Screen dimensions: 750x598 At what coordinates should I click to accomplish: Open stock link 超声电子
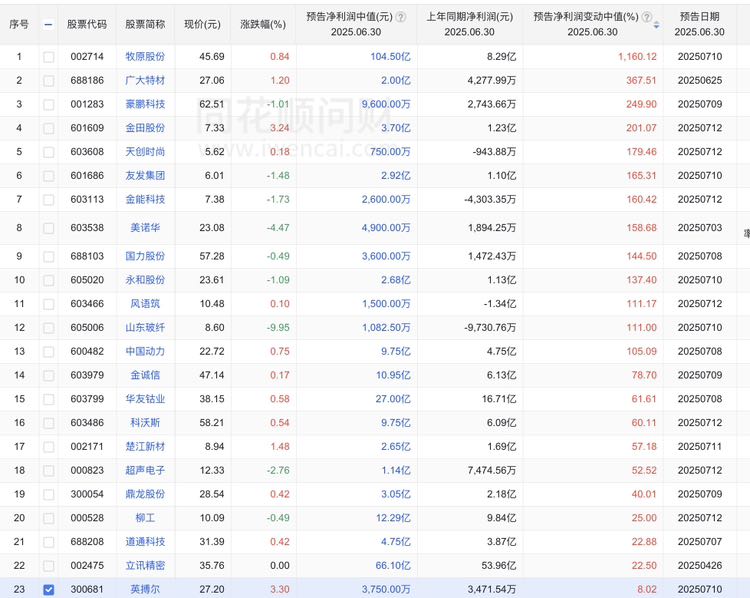(x=145, y=470)
